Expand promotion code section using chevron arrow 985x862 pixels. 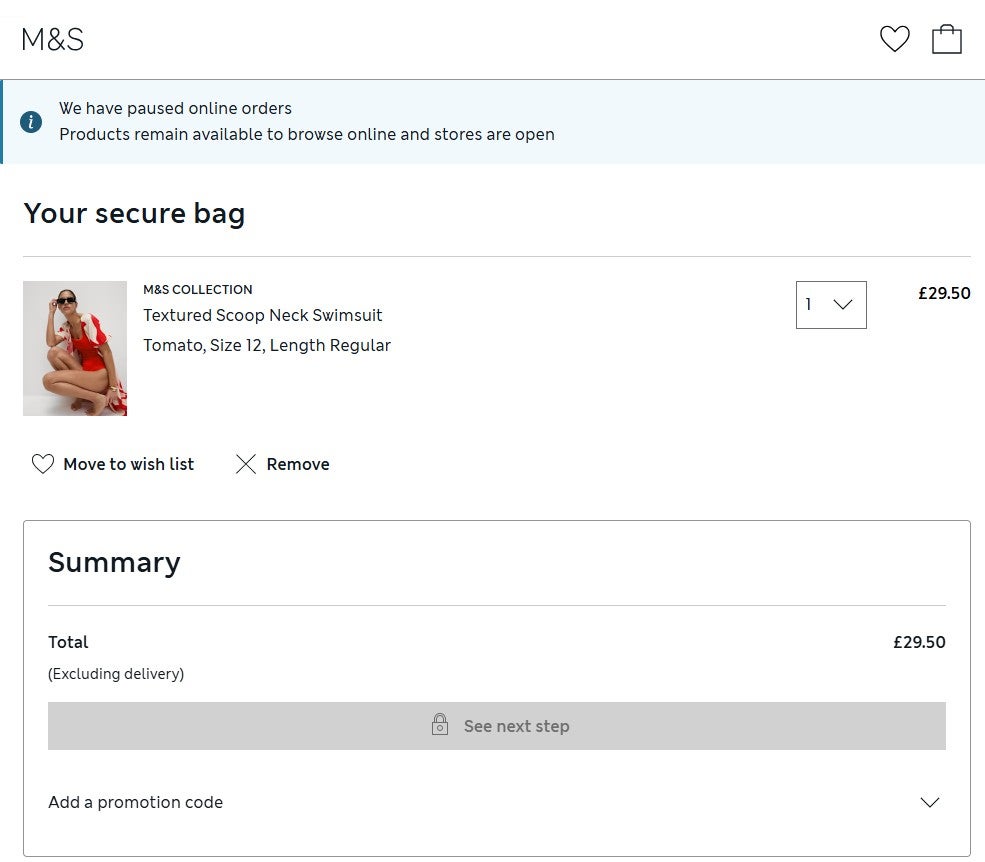coord(929,802)
